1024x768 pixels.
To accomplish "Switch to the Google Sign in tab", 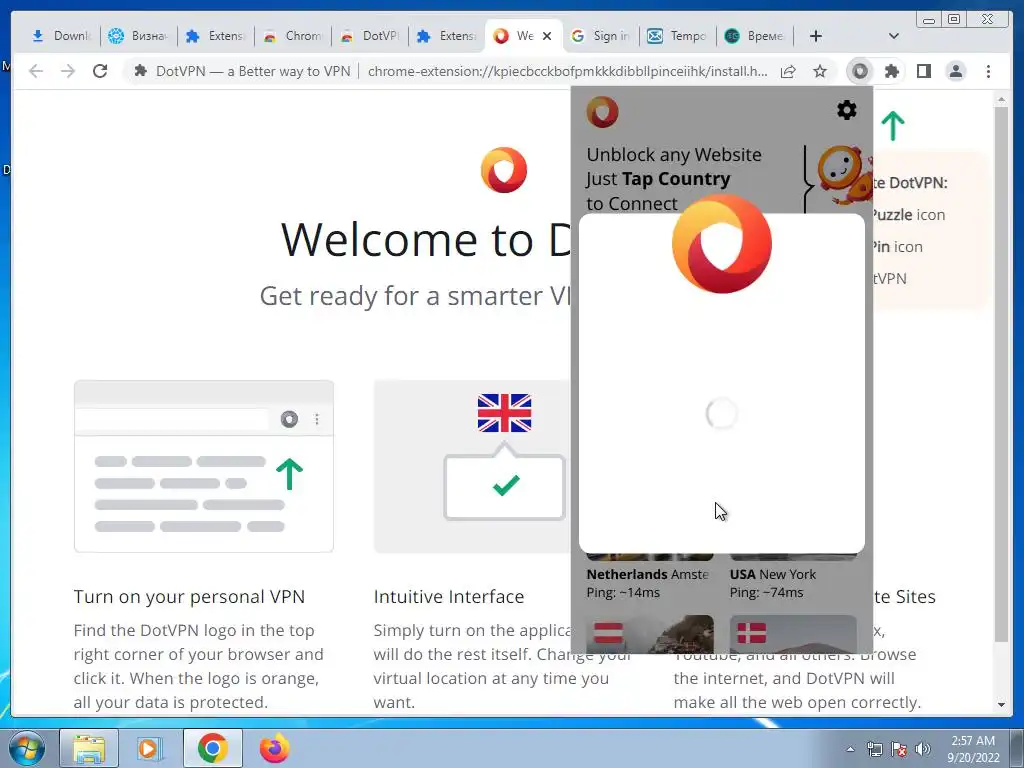I will coord(600,36).
